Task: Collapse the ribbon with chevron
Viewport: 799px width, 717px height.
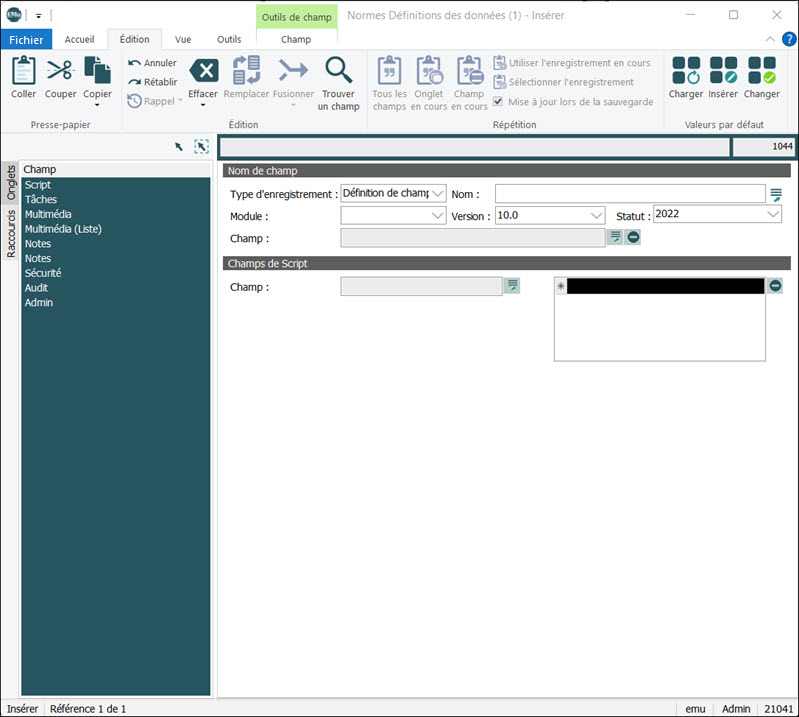Action: pyautogui.click(x=770, y=39)
